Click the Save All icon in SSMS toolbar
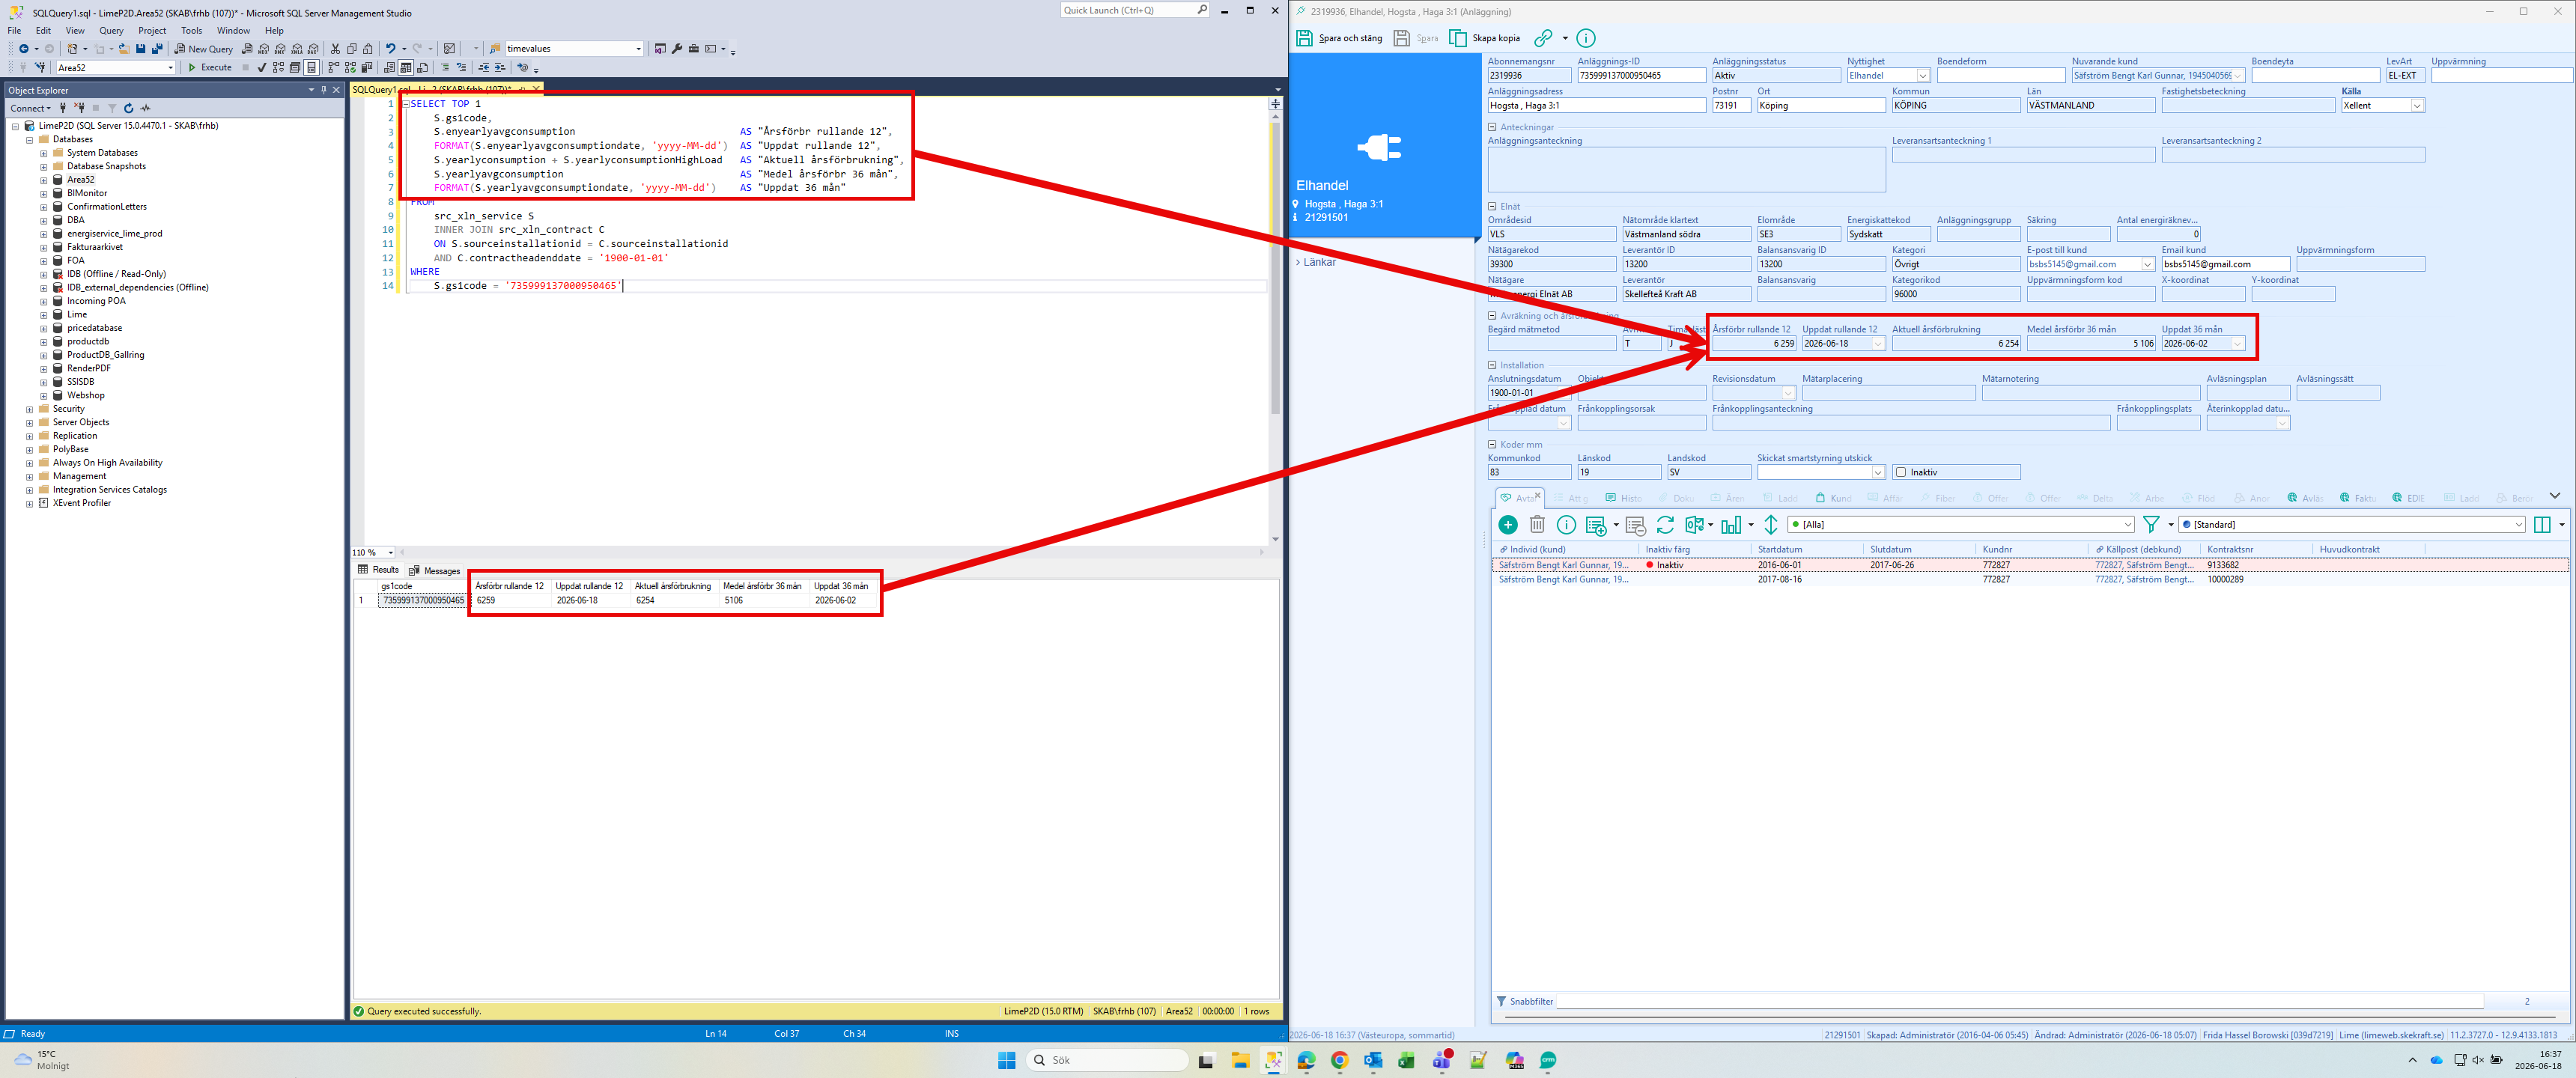 [x=157, y=49]
